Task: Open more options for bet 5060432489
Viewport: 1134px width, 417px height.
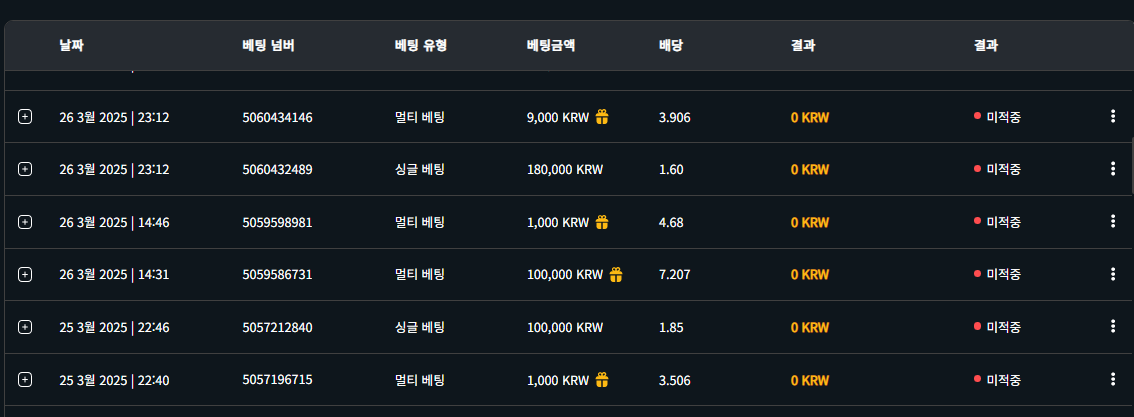Action: 1112,169
